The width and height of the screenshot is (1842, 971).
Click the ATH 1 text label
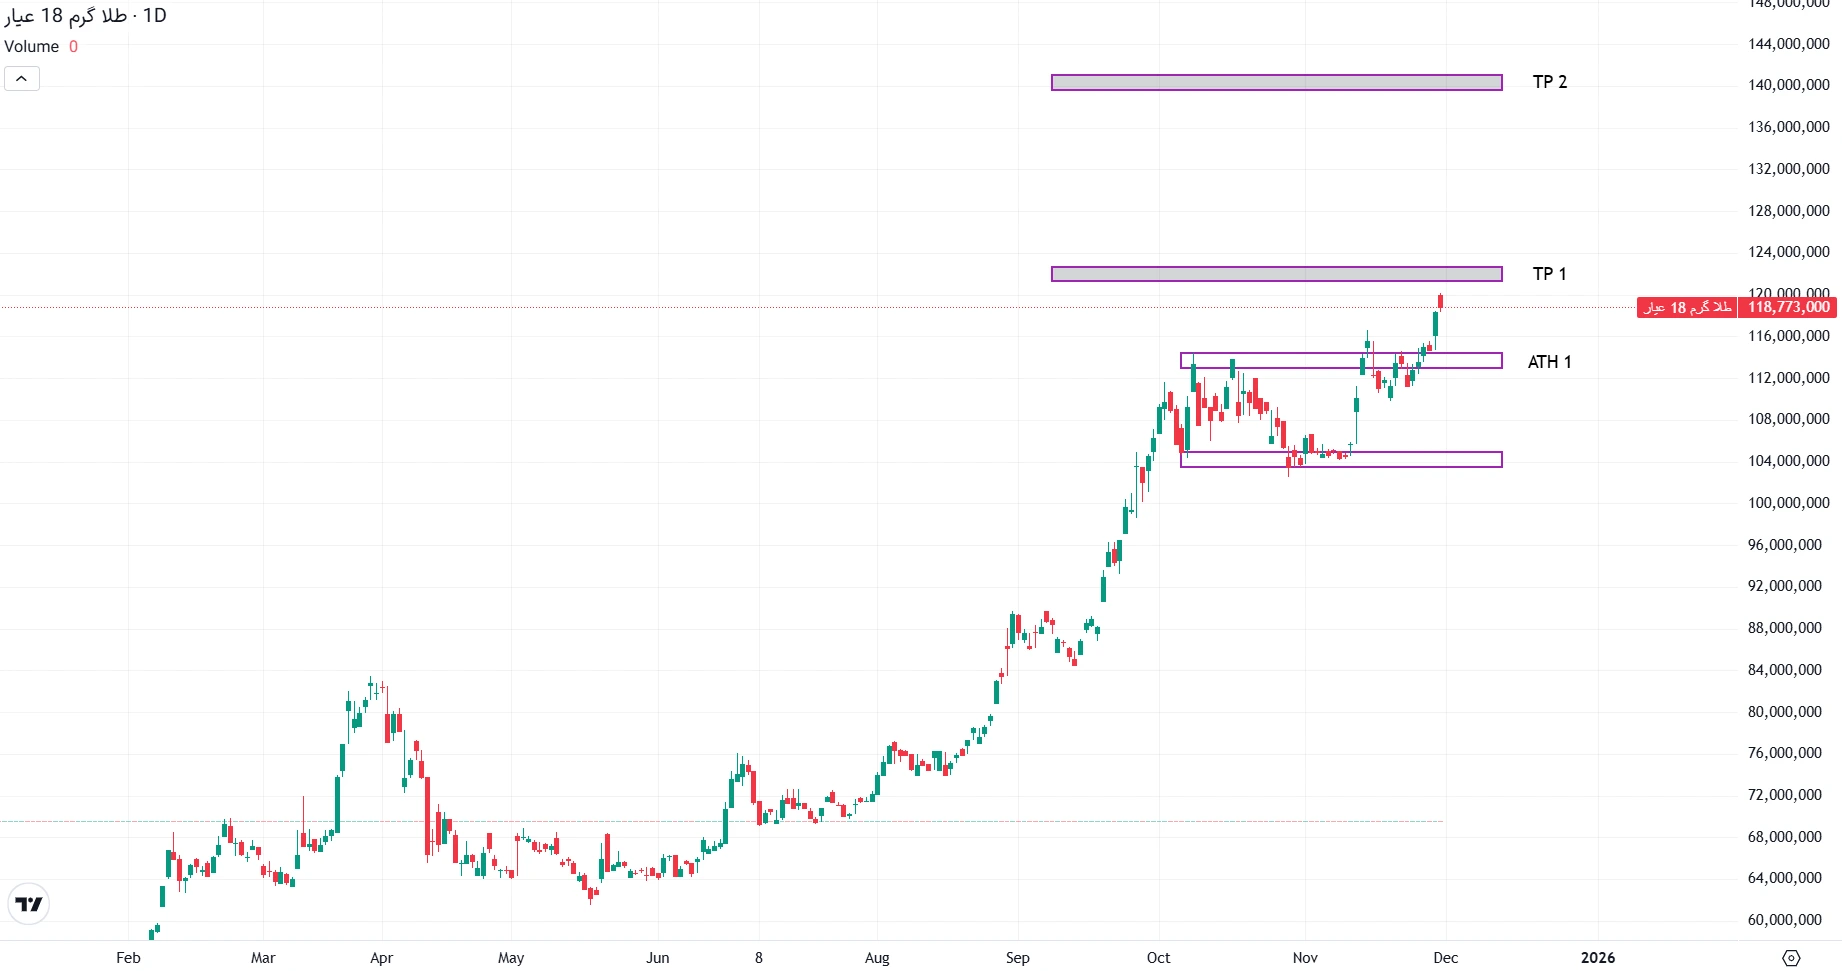pyautogui.click(x=1549, y=362)
